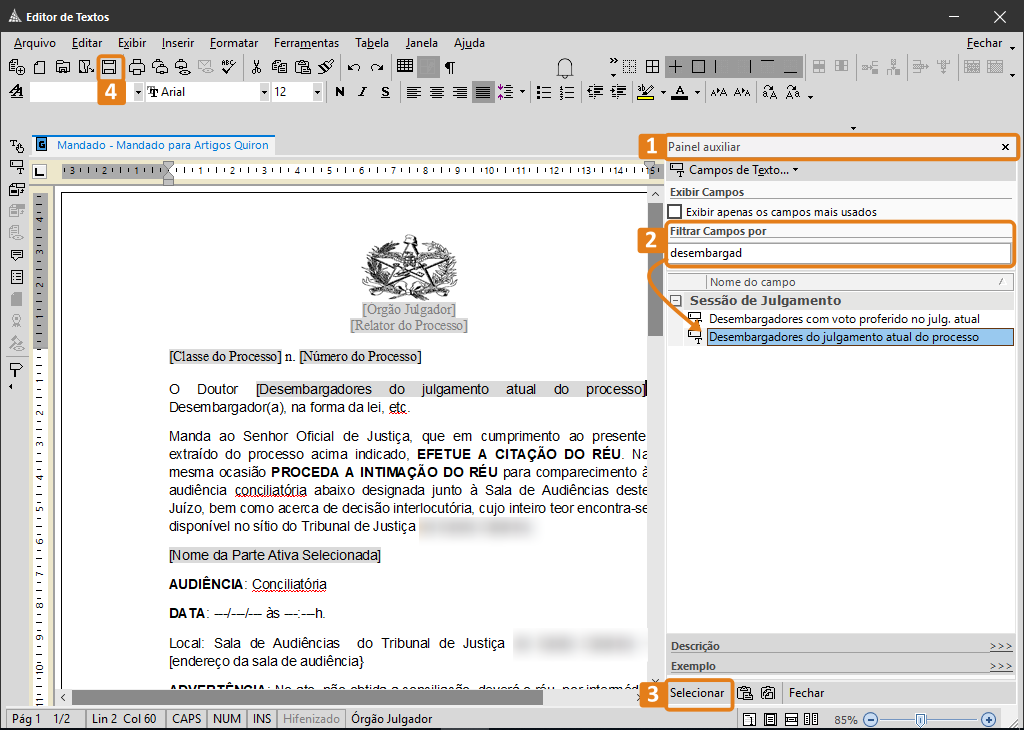Screen dimensions: 1024x730
Task: Toggle Bold (N) formatting
Action: pos(340,92)
